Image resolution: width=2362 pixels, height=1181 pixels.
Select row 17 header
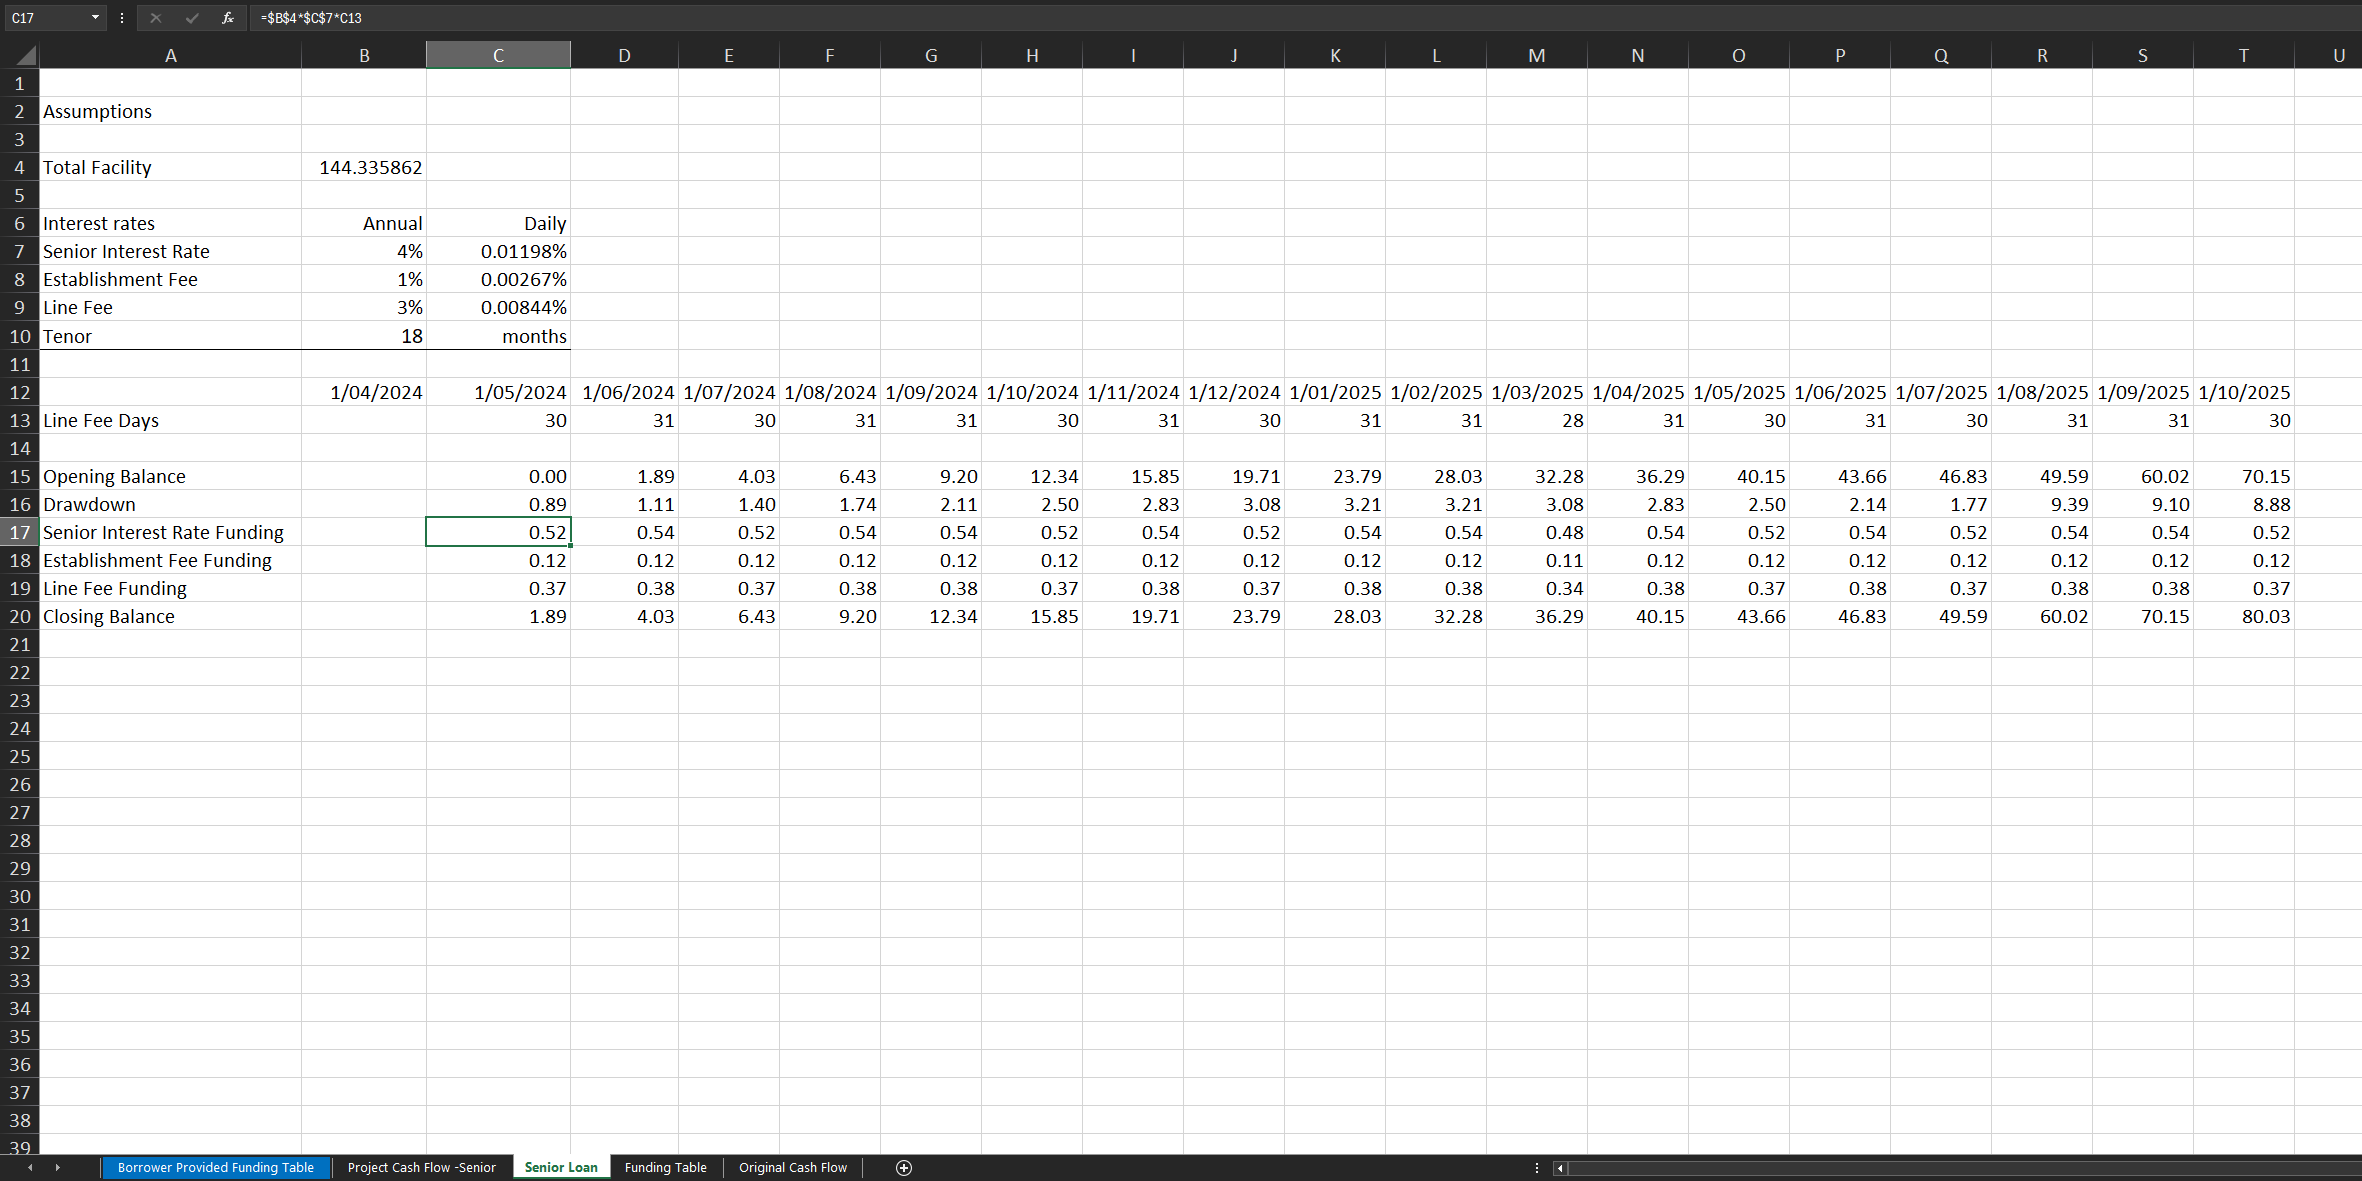[x=20, y=532]
